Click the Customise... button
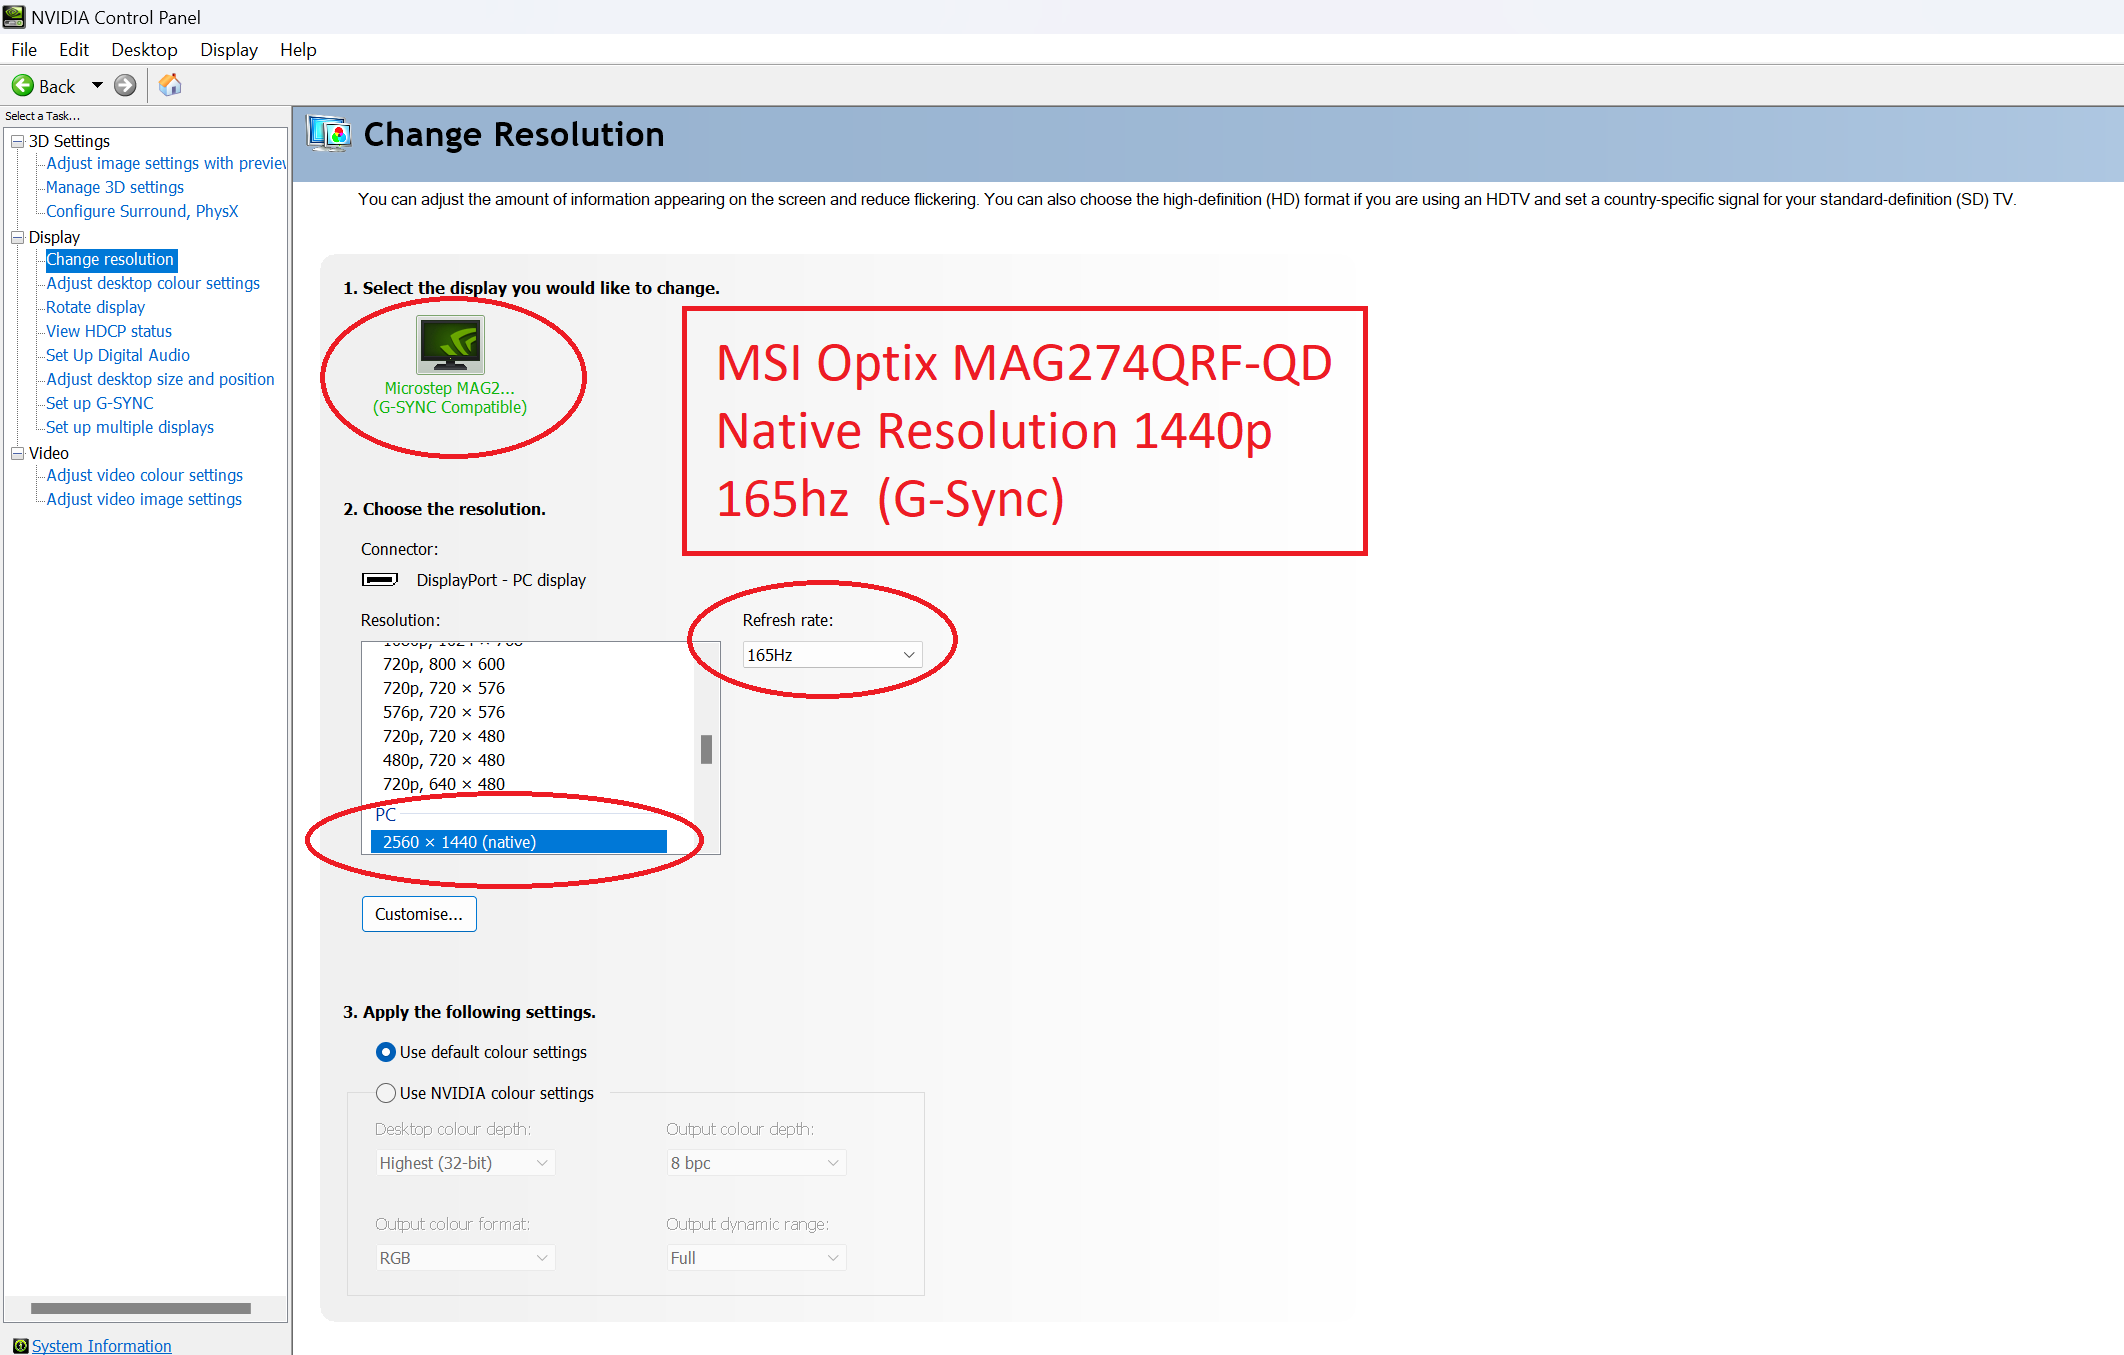This screenshot has width=2124, height=1355. point(419,914)
